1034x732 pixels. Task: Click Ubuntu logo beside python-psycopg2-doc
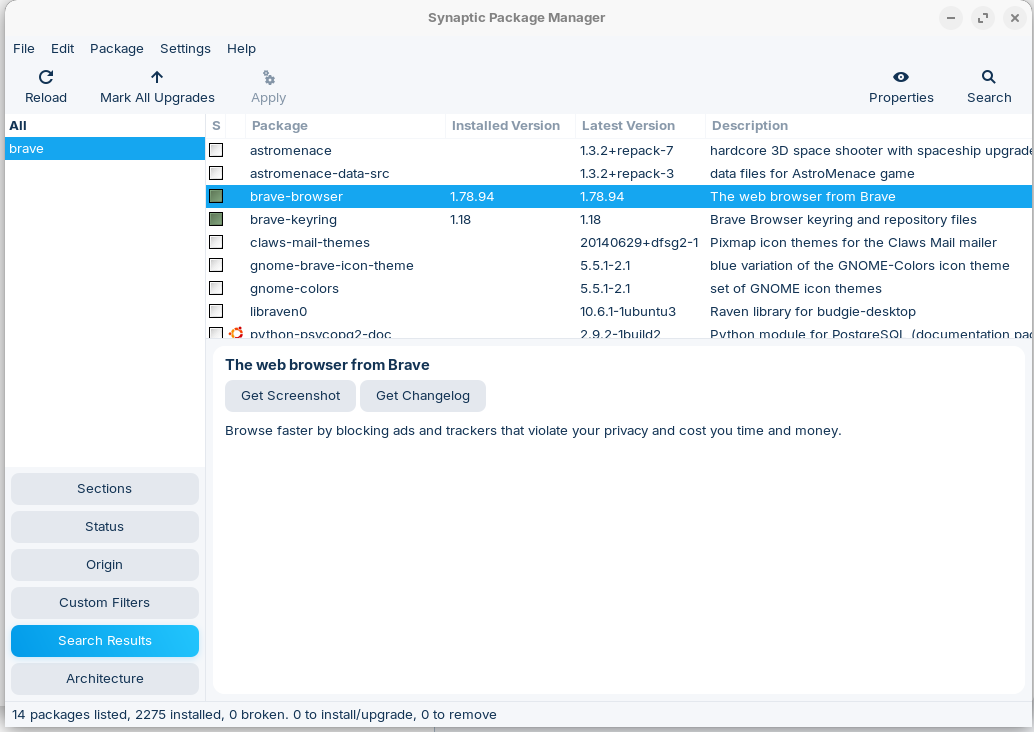click(x=236, y=334)
